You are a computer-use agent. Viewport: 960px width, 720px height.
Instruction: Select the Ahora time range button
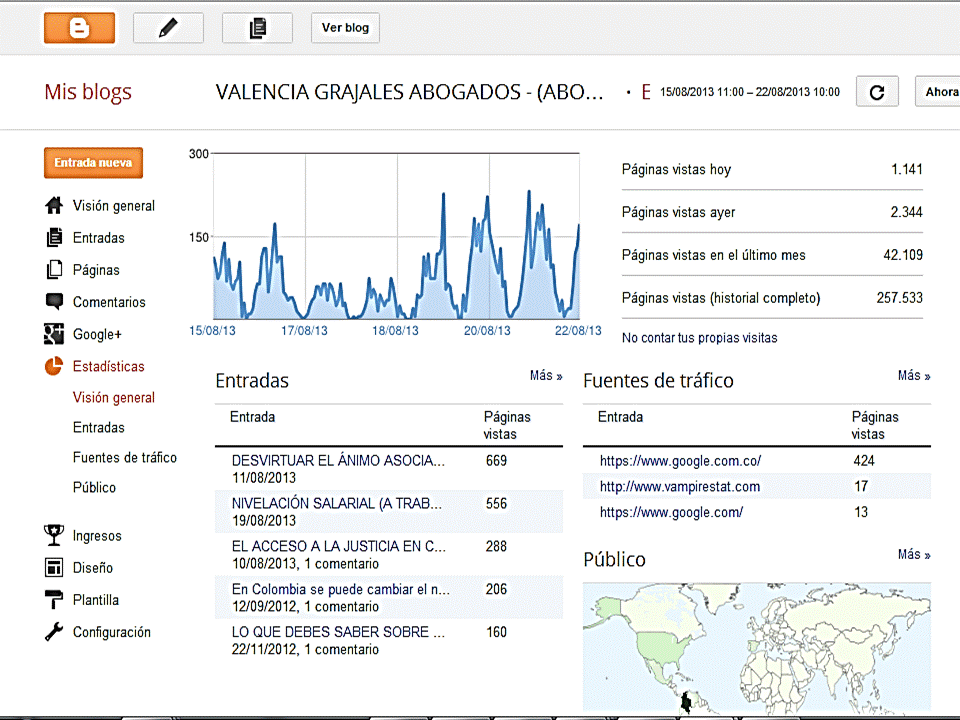[938, 92]
